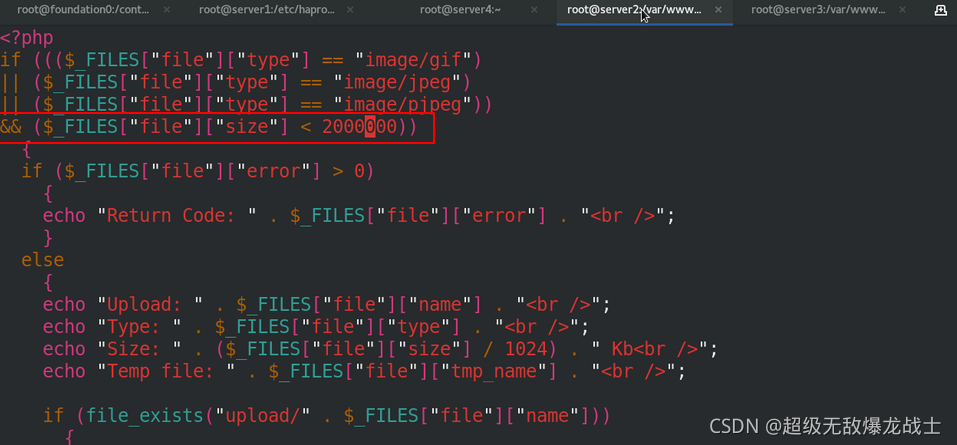Click the "Type: " echo string

pyautogui.click(x=140, y=326)
